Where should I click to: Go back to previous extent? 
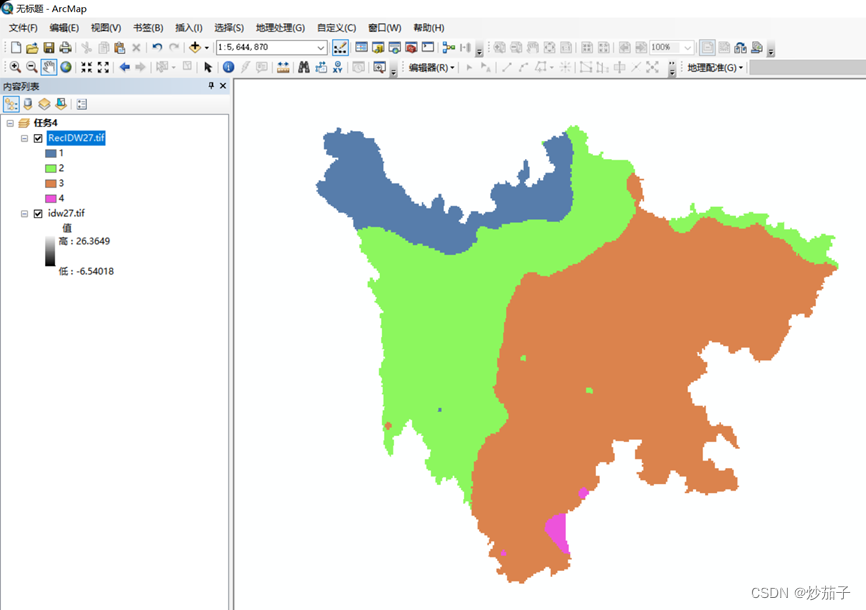(125, 67)
